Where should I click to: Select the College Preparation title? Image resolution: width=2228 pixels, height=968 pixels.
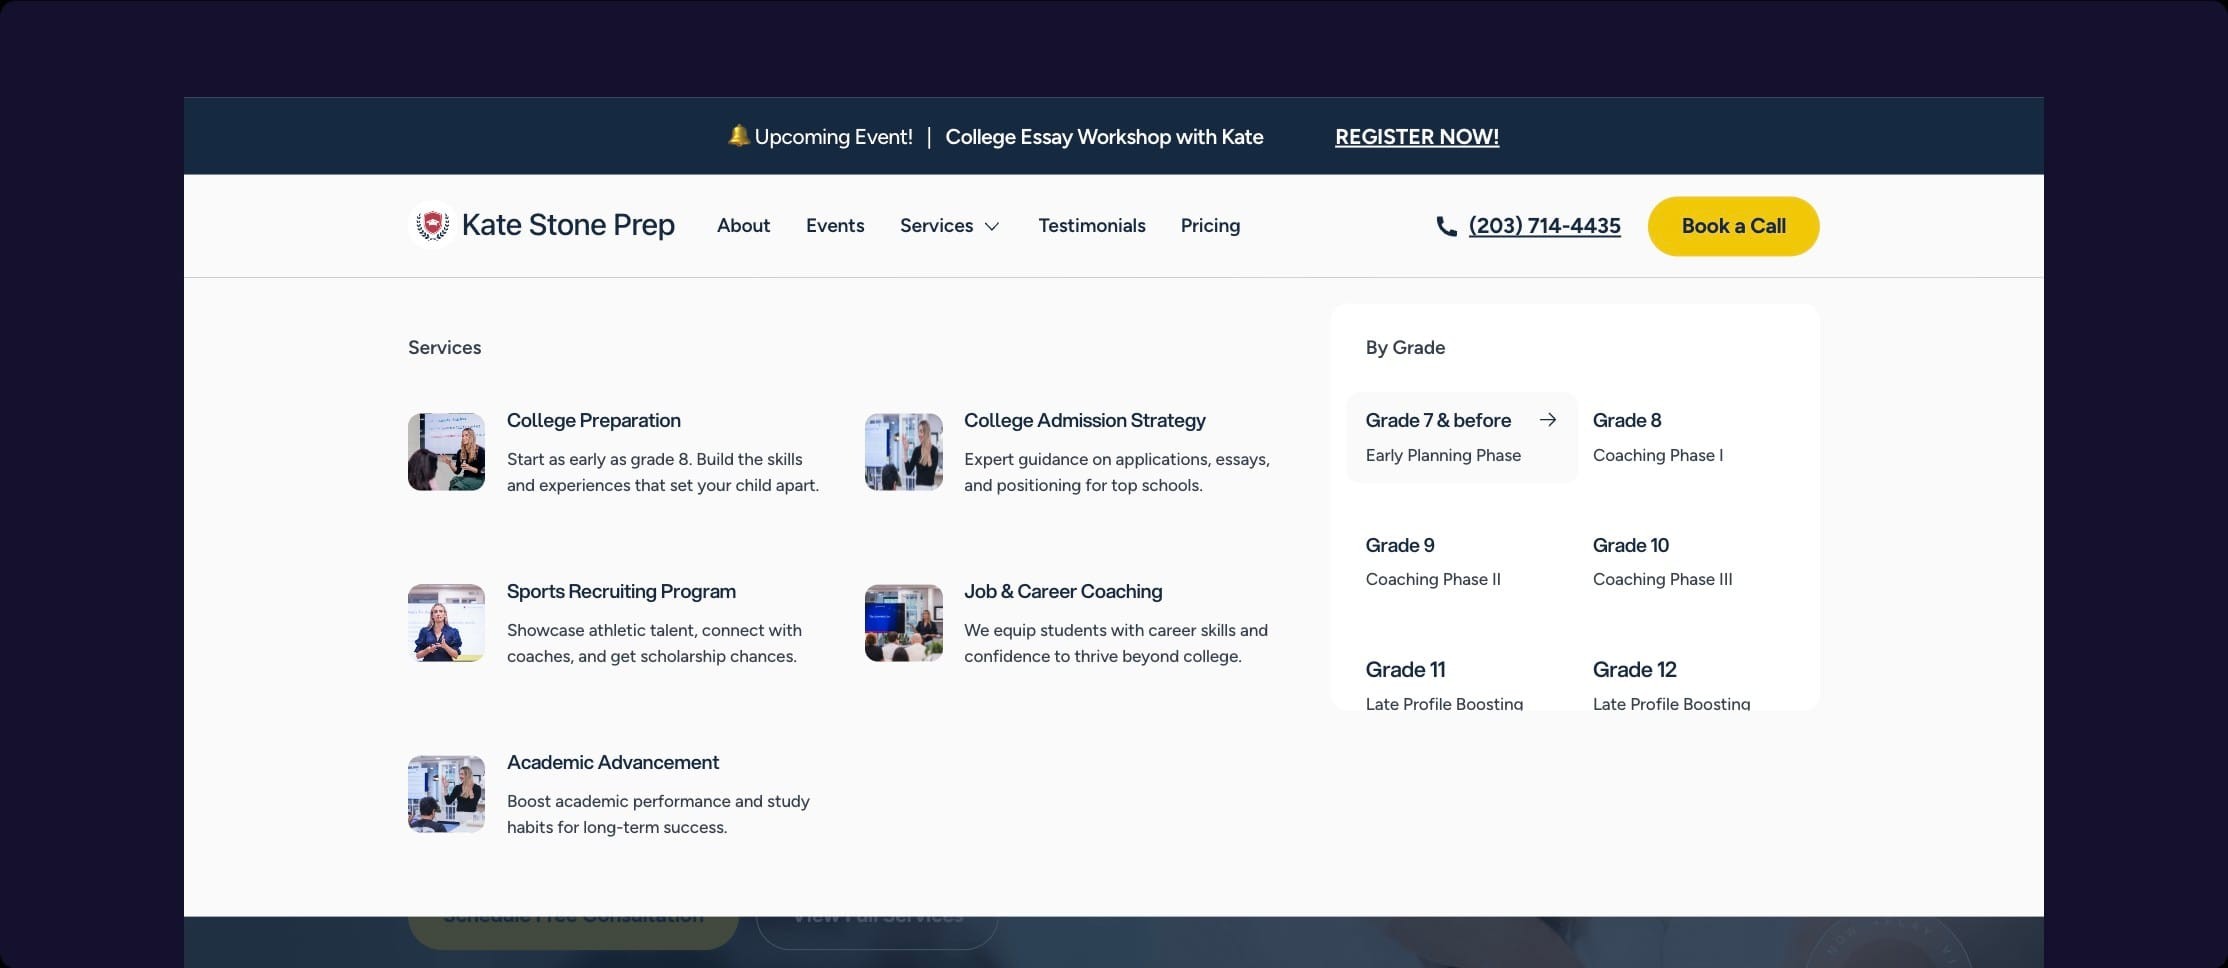pyautogui.click(x=593, y=421)
